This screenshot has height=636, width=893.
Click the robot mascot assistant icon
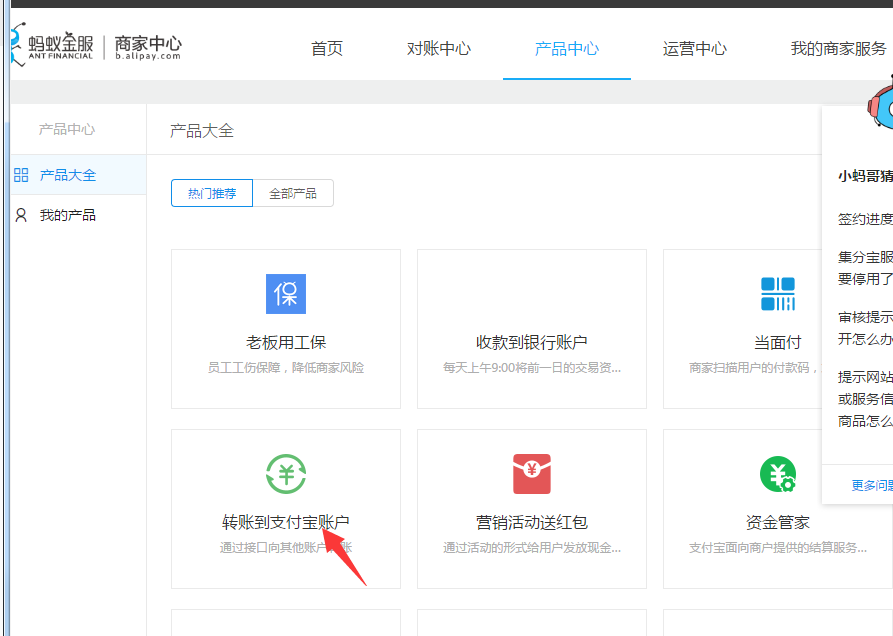[881, 105]
